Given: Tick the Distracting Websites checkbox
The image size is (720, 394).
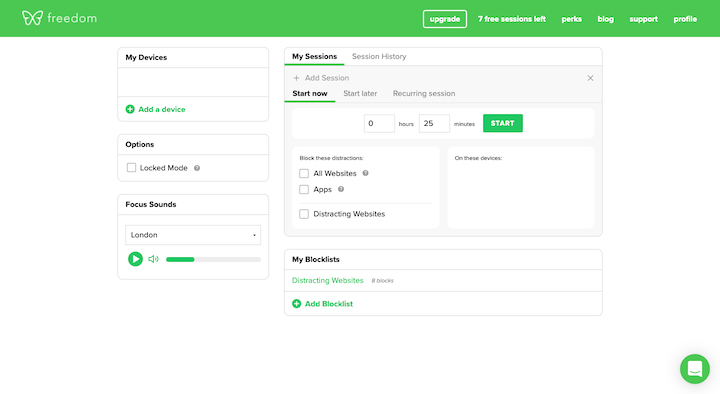Looking at the screenshot, I should click(x=304, y=214).
